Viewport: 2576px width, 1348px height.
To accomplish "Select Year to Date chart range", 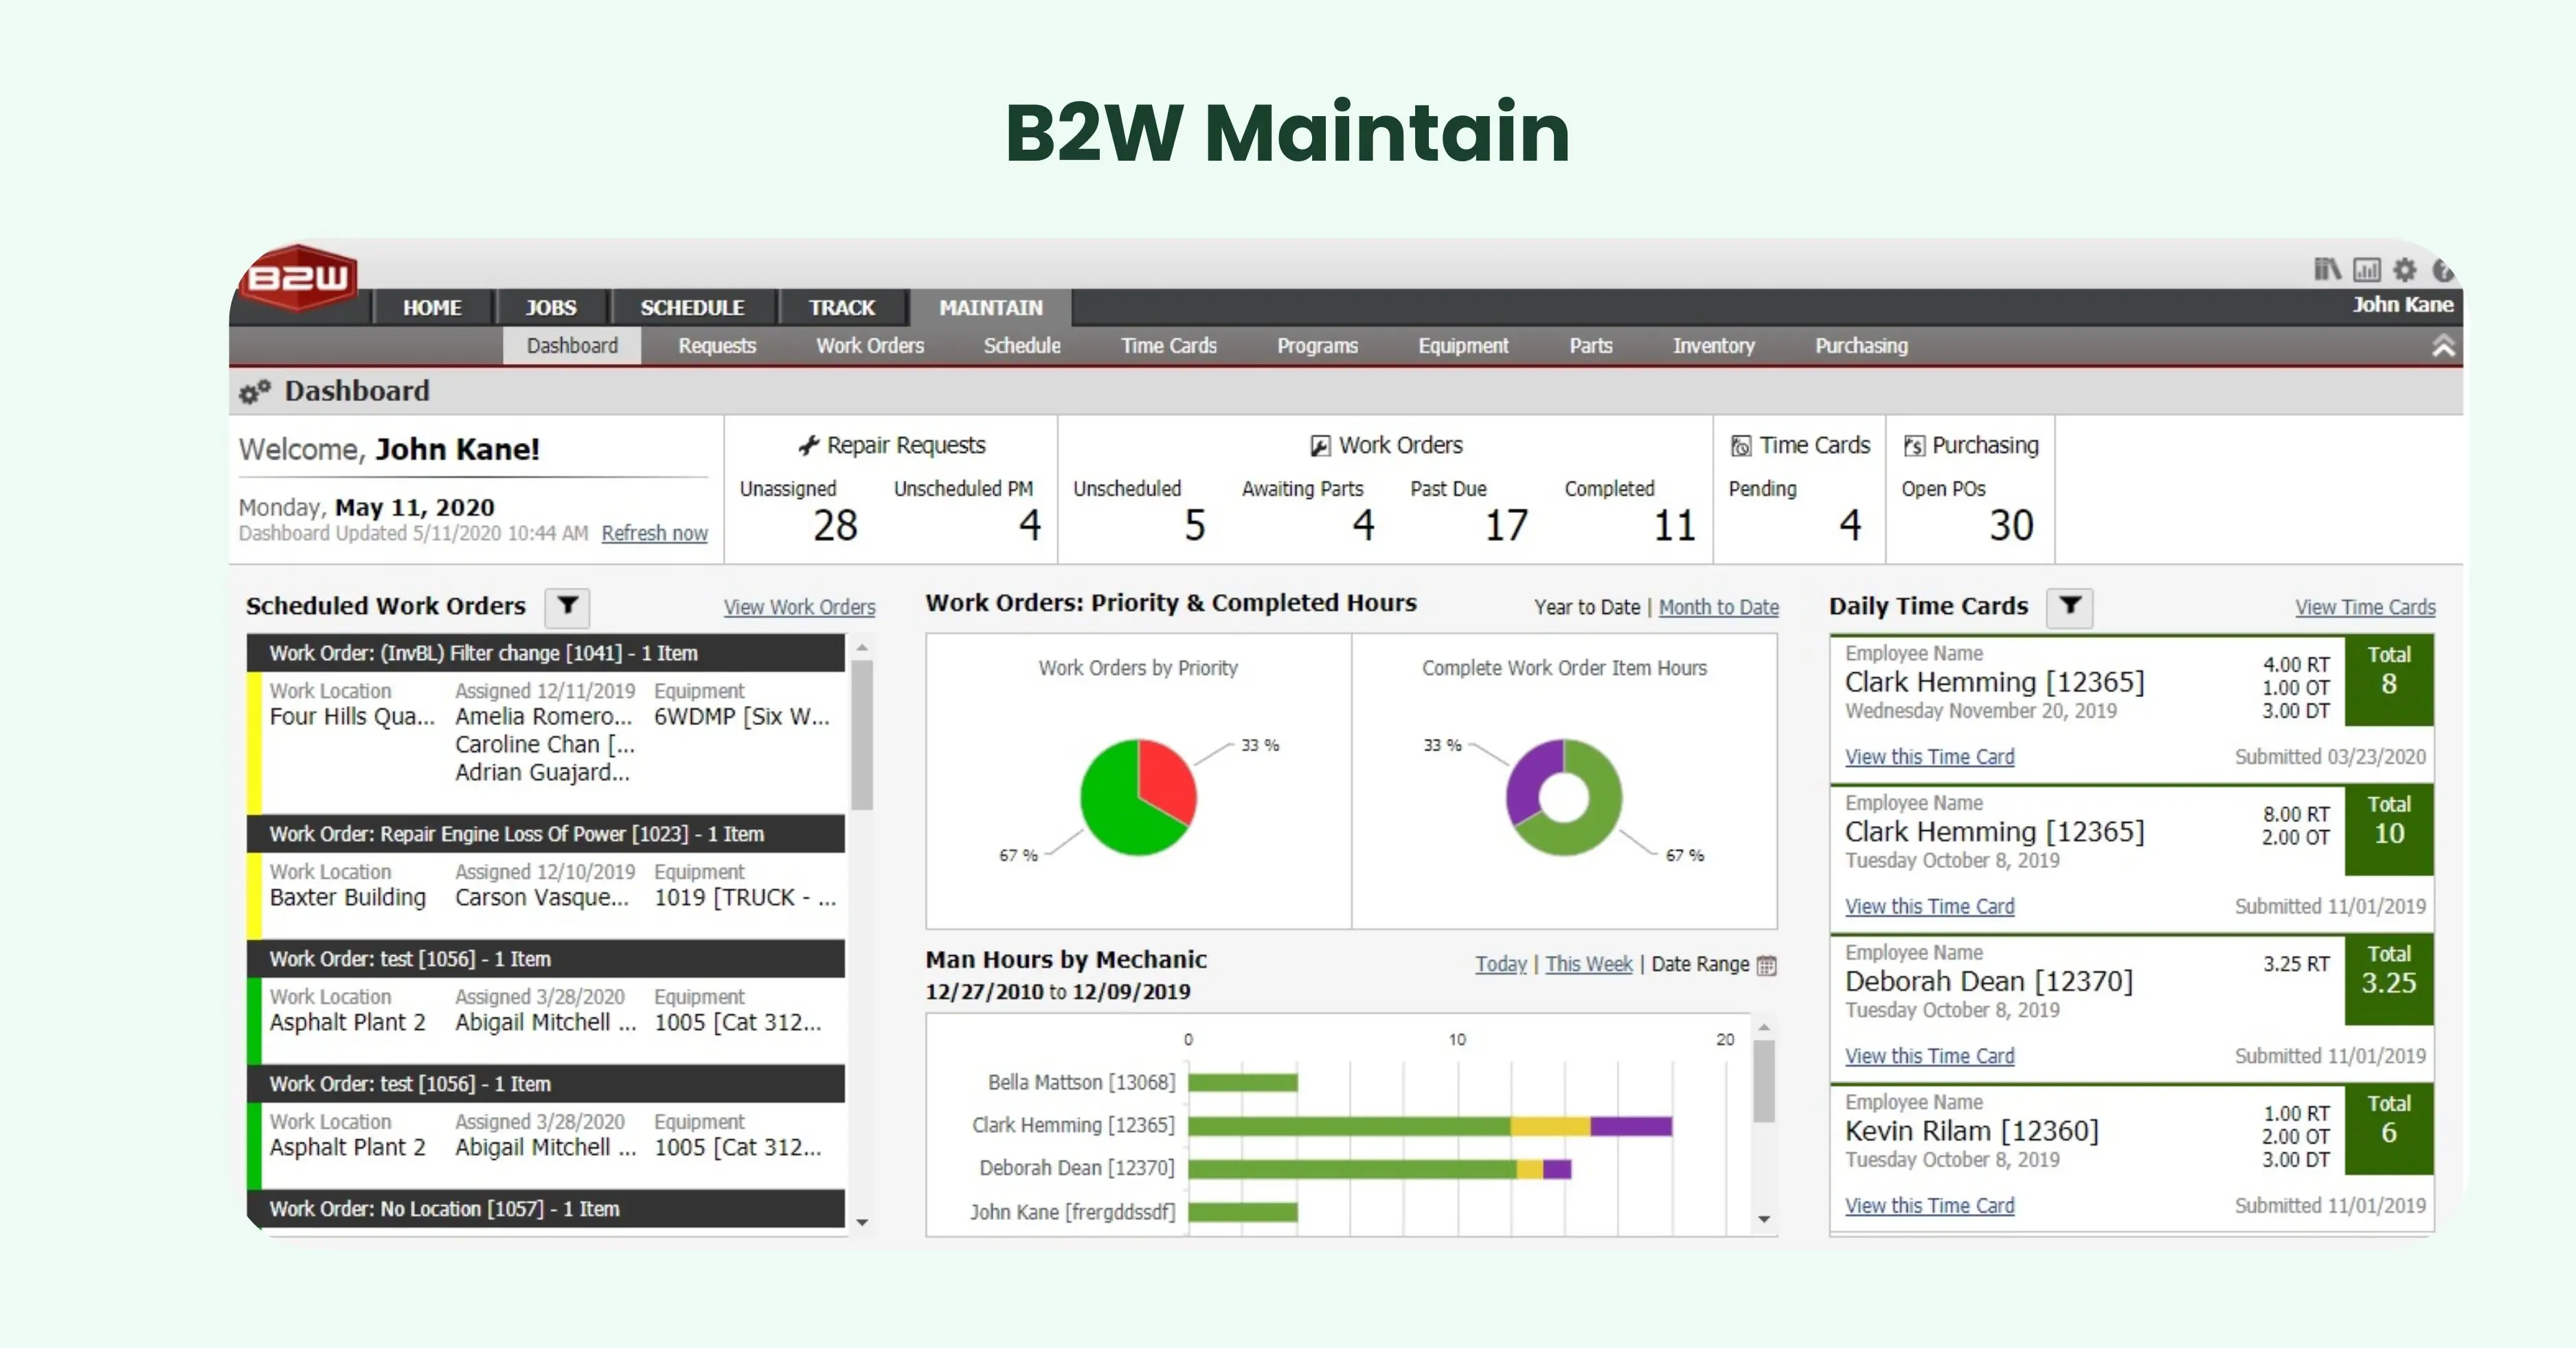I will click(x=1587, y=607).
